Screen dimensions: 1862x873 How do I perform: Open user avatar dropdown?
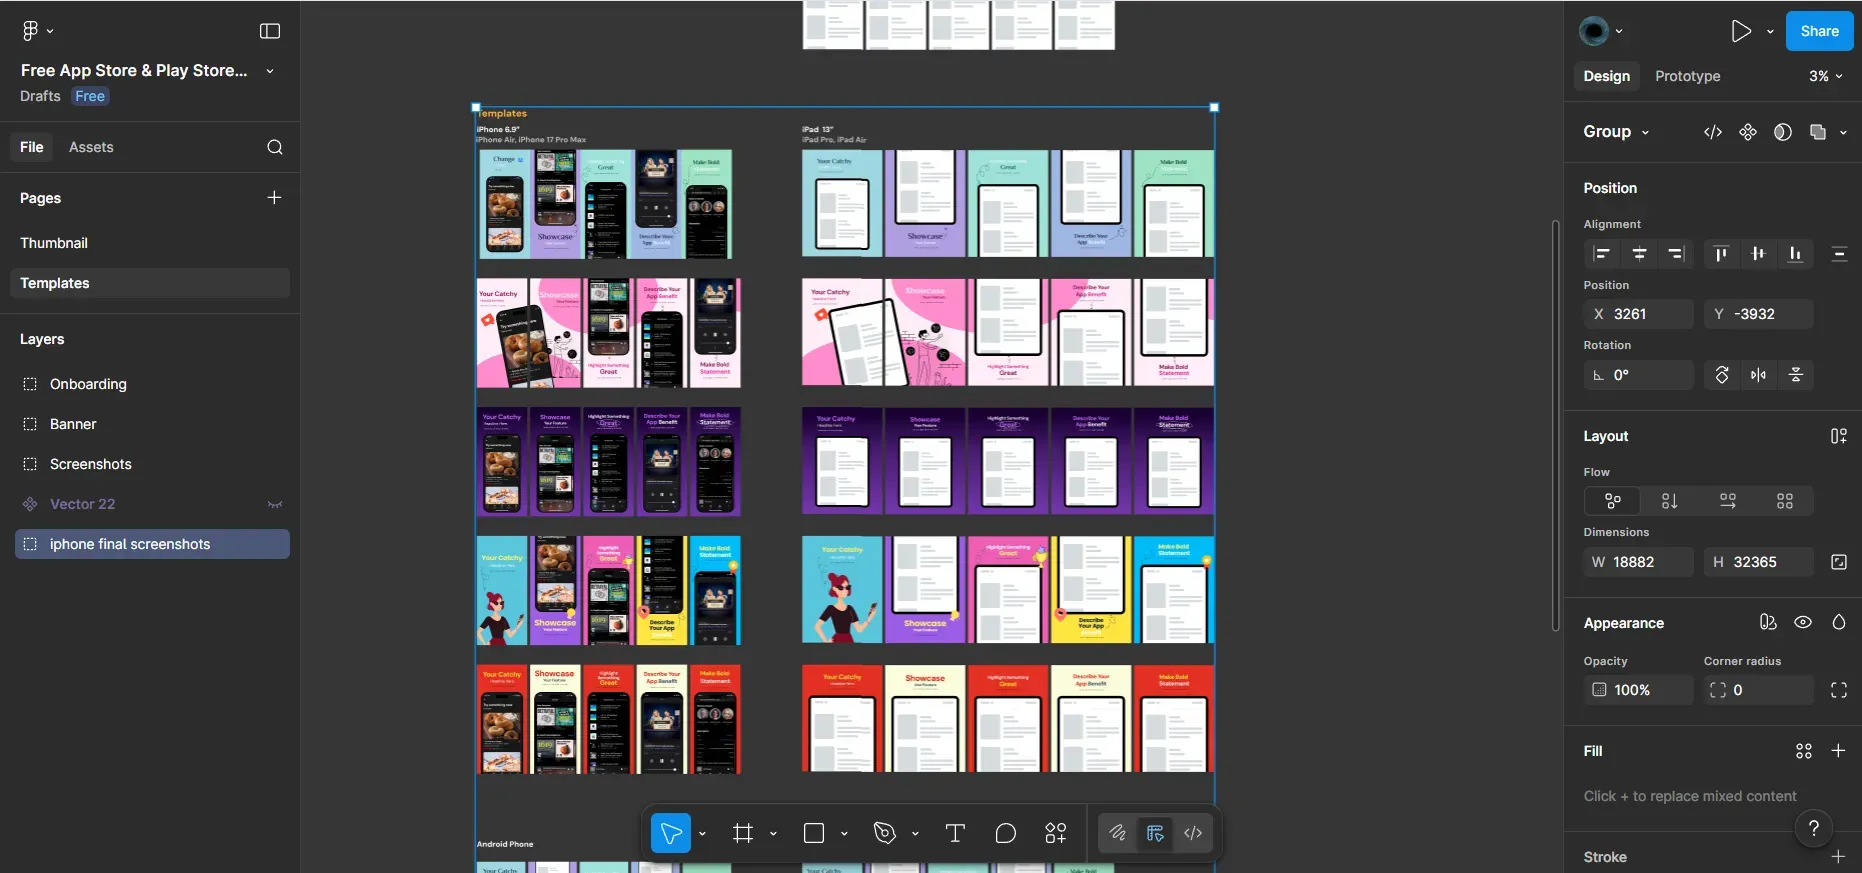pos(1601,31)
